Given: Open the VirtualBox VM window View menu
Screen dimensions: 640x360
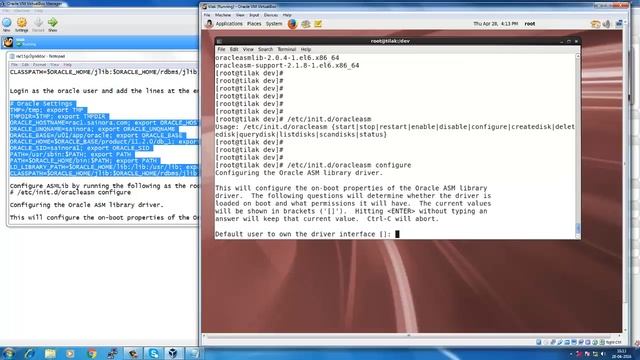Looking at the screenshot, I should pos(240,15).
